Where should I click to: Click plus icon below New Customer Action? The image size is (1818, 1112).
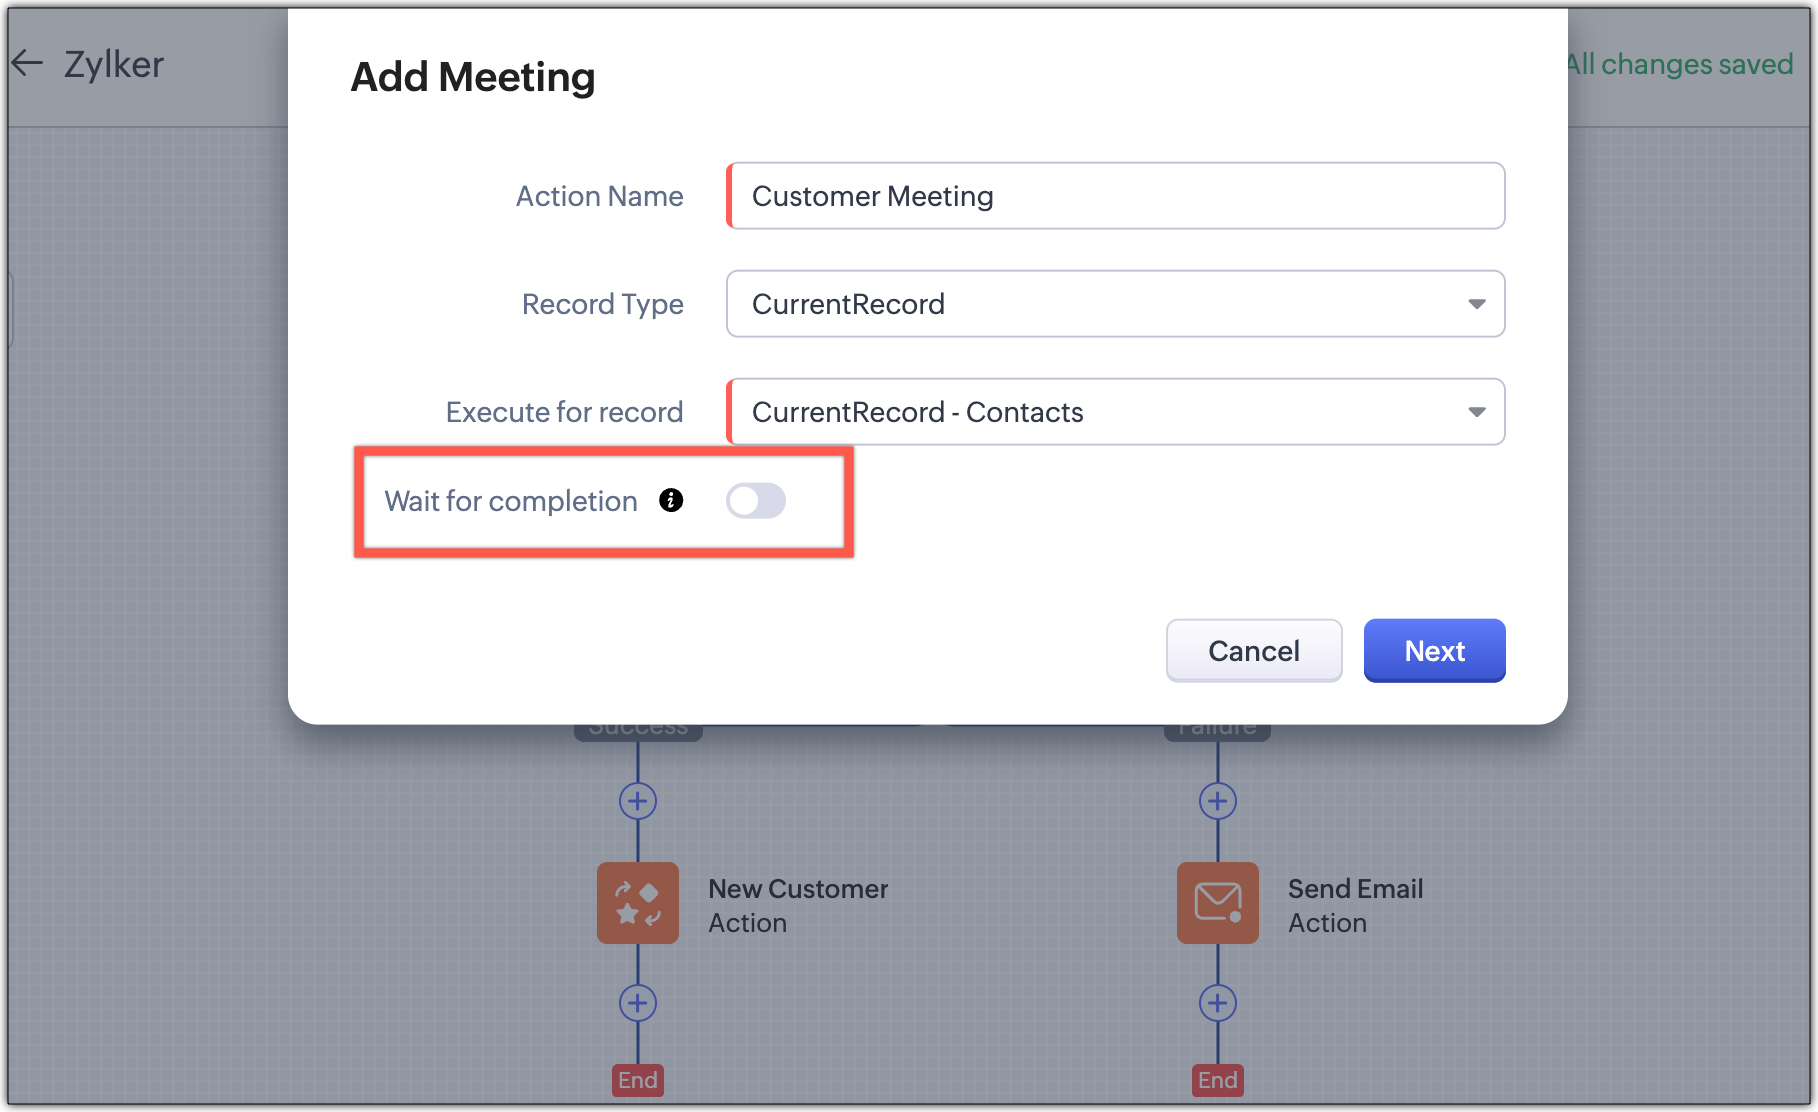tap(637, 1003)
